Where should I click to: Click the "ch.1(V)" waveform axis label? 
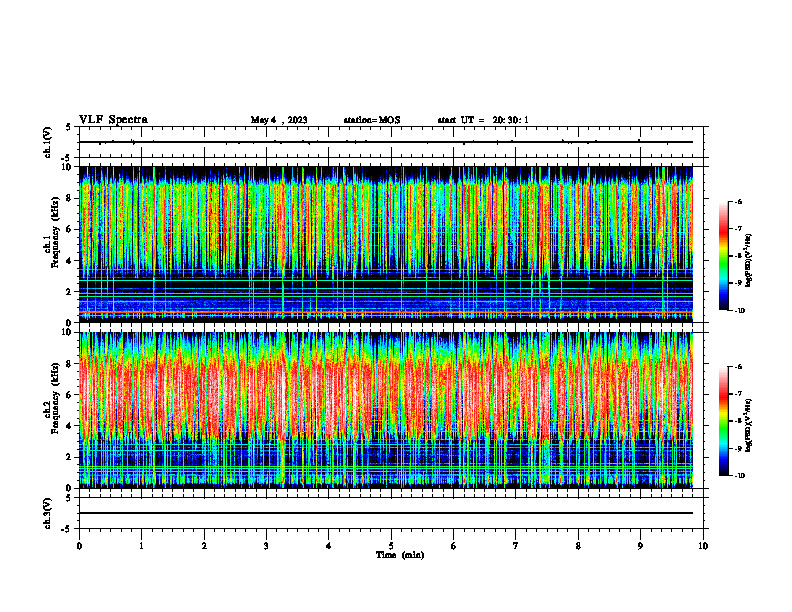coord(47,142)
